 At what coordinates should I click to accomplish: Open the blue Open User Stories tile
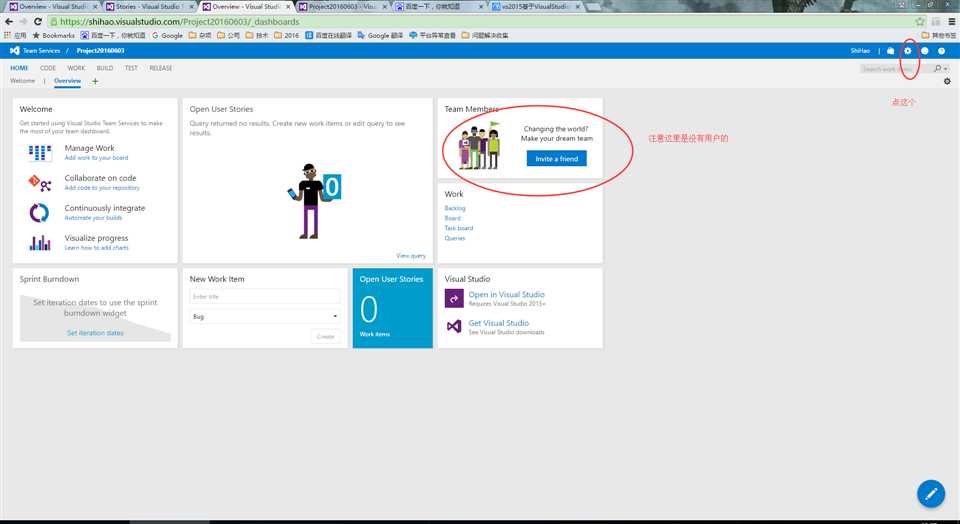pos(392,308)
